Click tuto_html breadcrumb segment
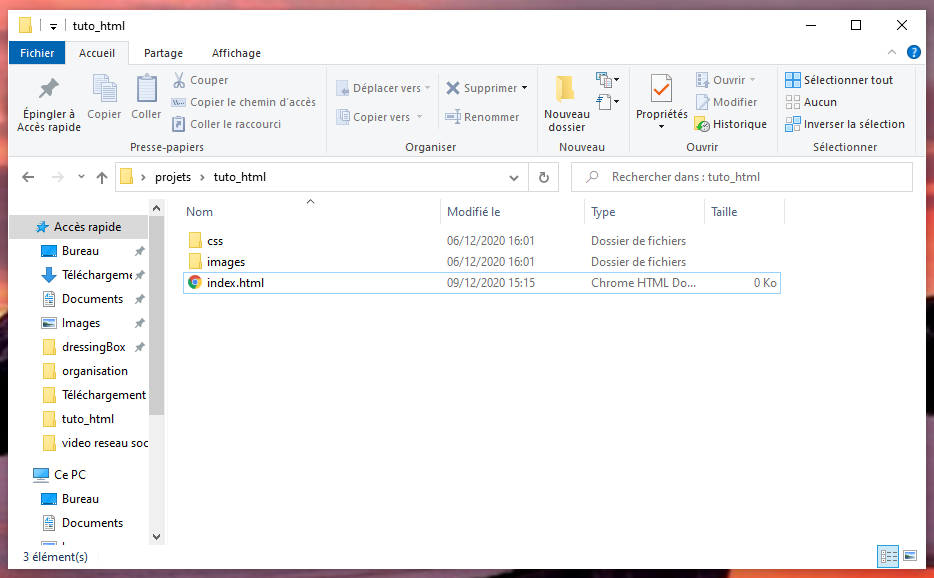The height and width of the screenshot is (578, 934). click(239, 177)
